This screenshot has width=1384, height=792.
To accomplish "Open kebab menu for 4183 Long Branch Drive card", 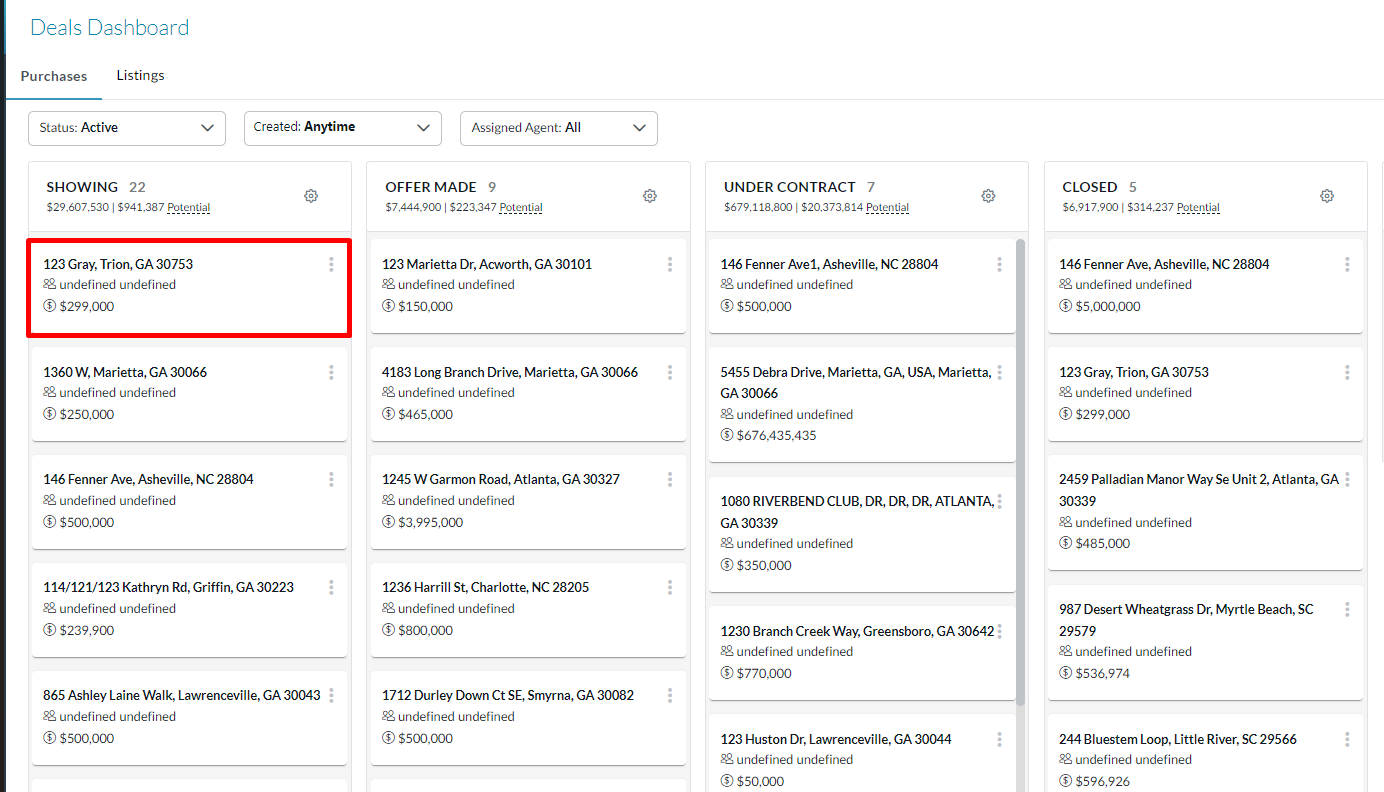I will click(x=670, y=372).
